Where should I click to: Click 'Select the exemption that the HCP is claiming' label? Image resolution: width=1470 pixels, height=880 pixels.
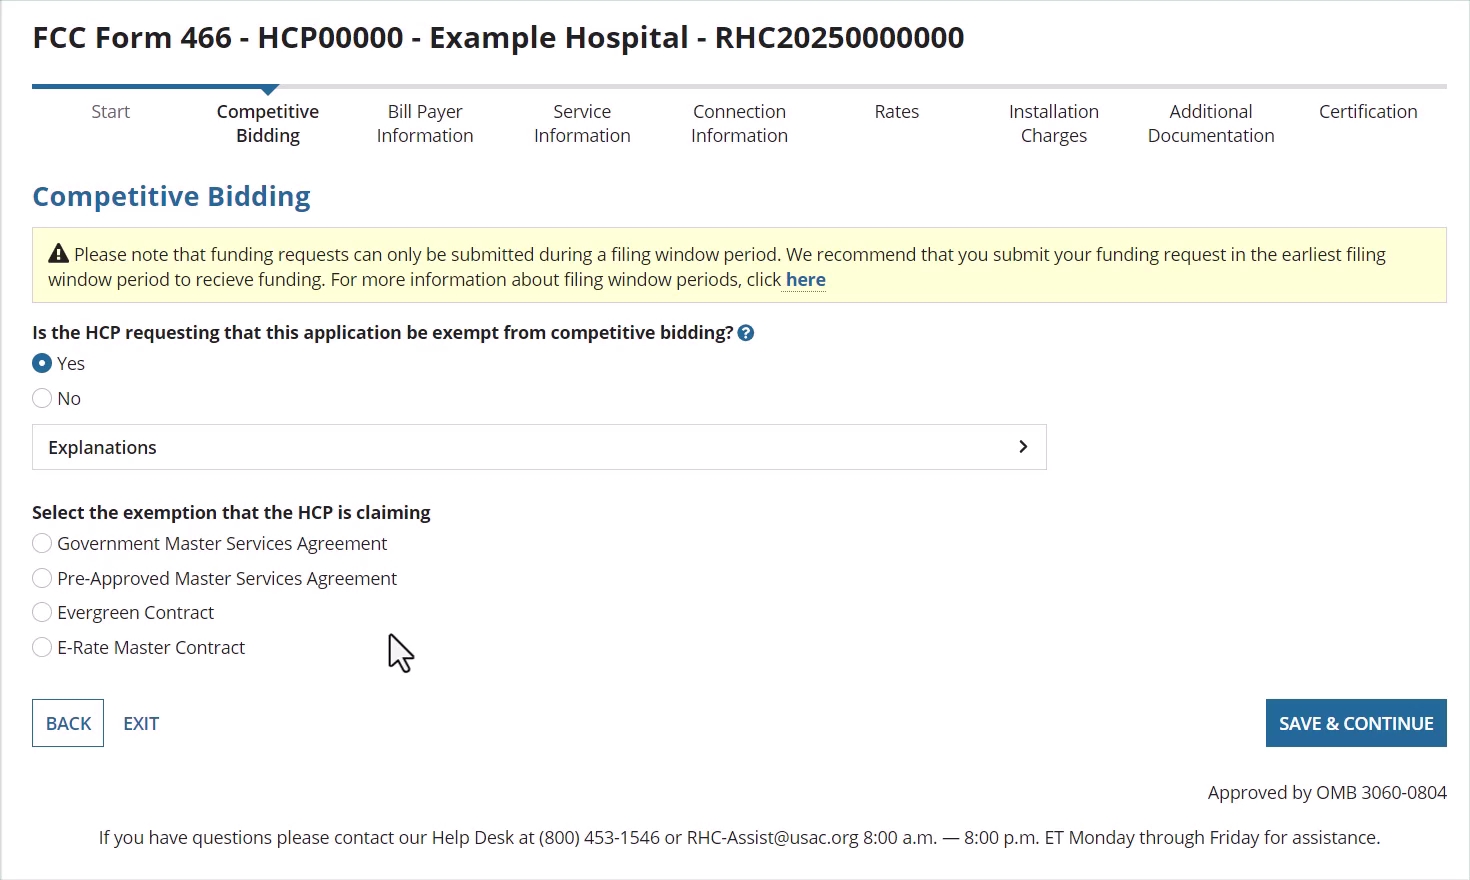(x=231, y=513)
